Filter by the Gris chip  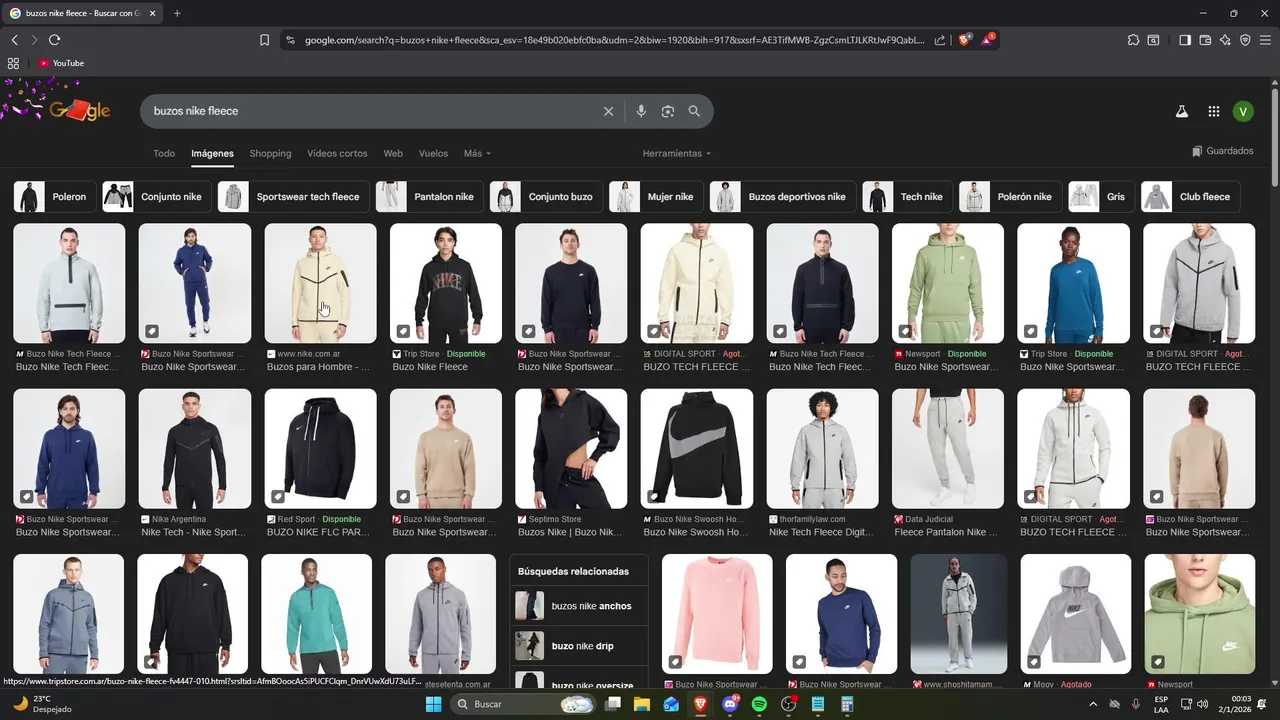[1102, 197]
